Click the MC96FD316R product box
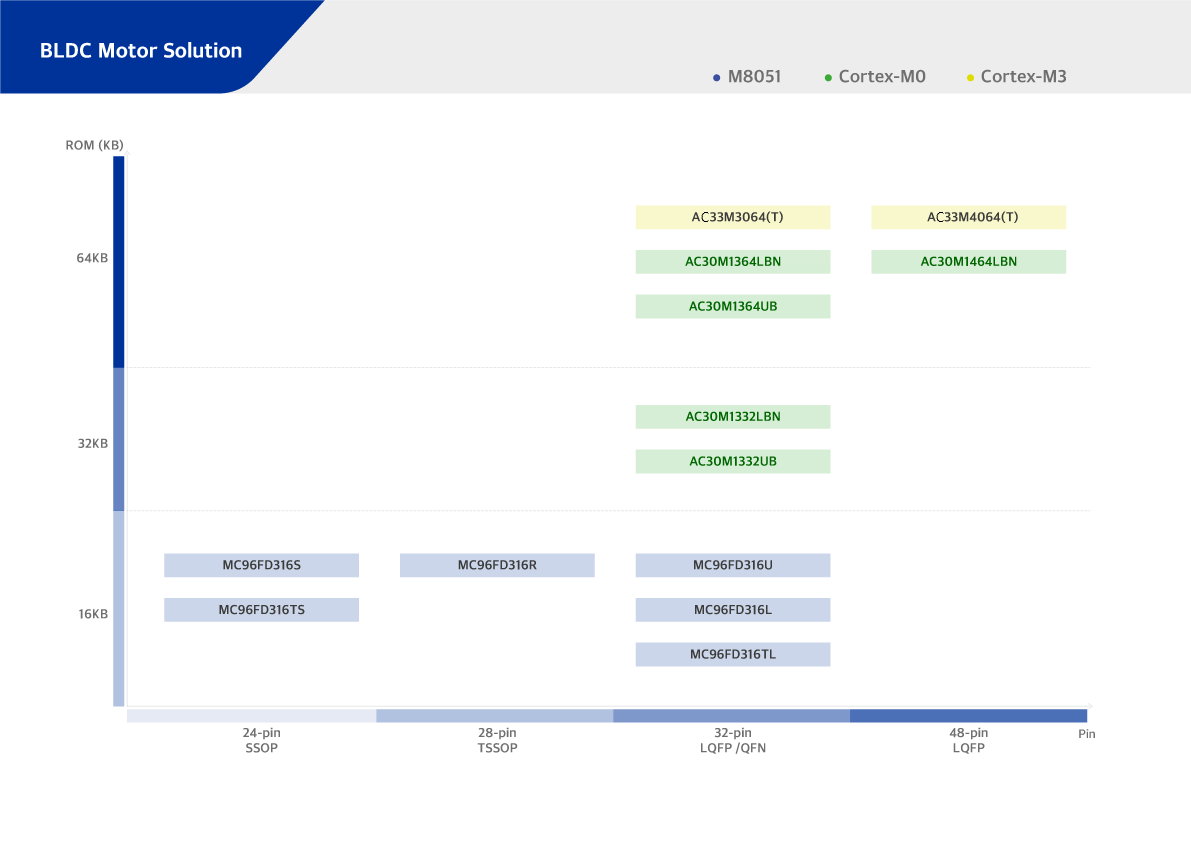The height and width of the screenshot is (842, 1191). click(497, 566)
